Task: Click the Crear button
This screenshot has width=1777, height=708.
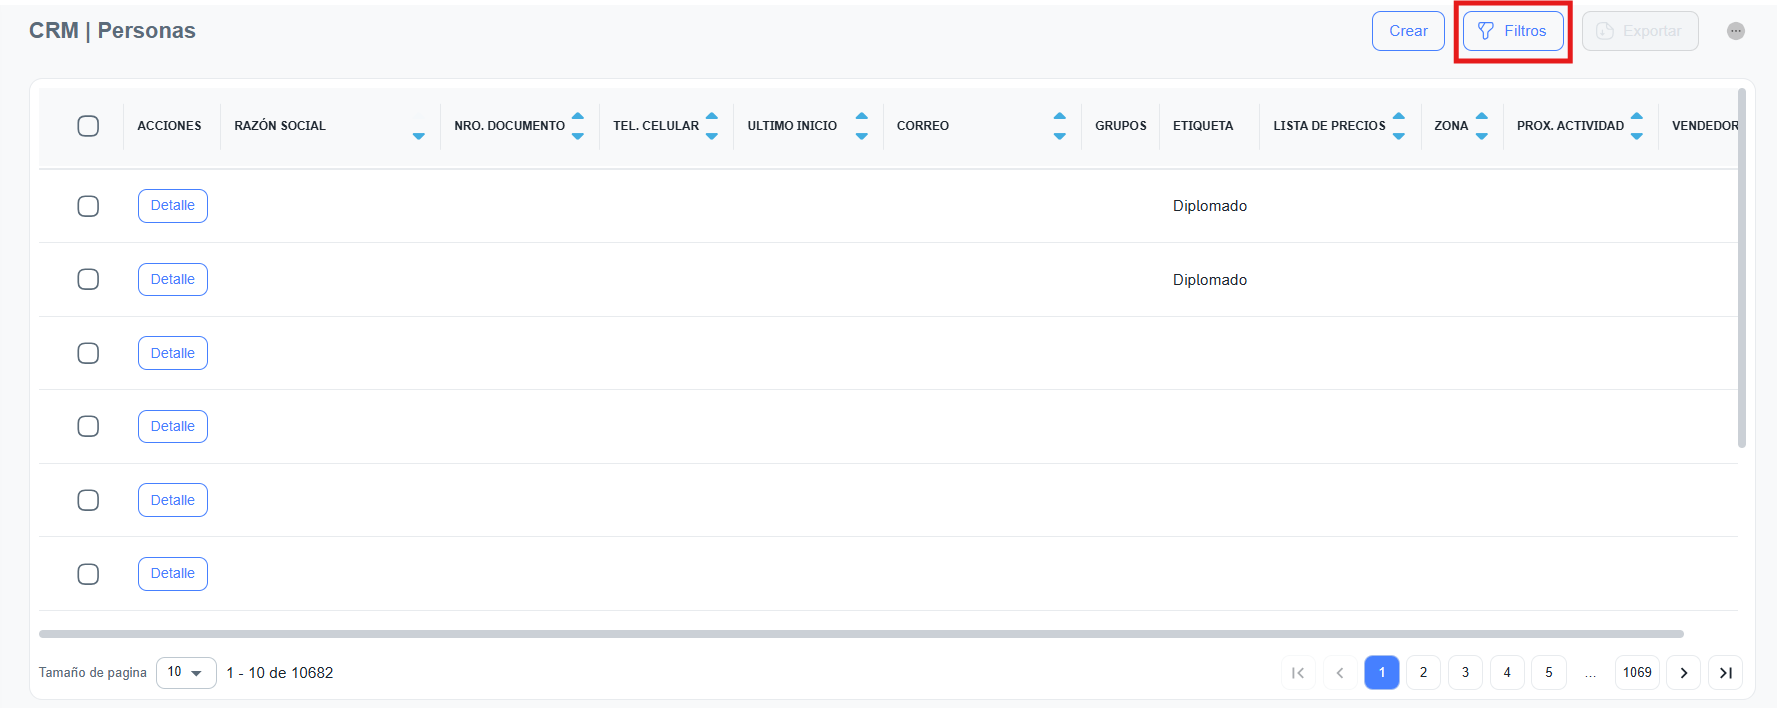Action: click(x=1407, y=31)
